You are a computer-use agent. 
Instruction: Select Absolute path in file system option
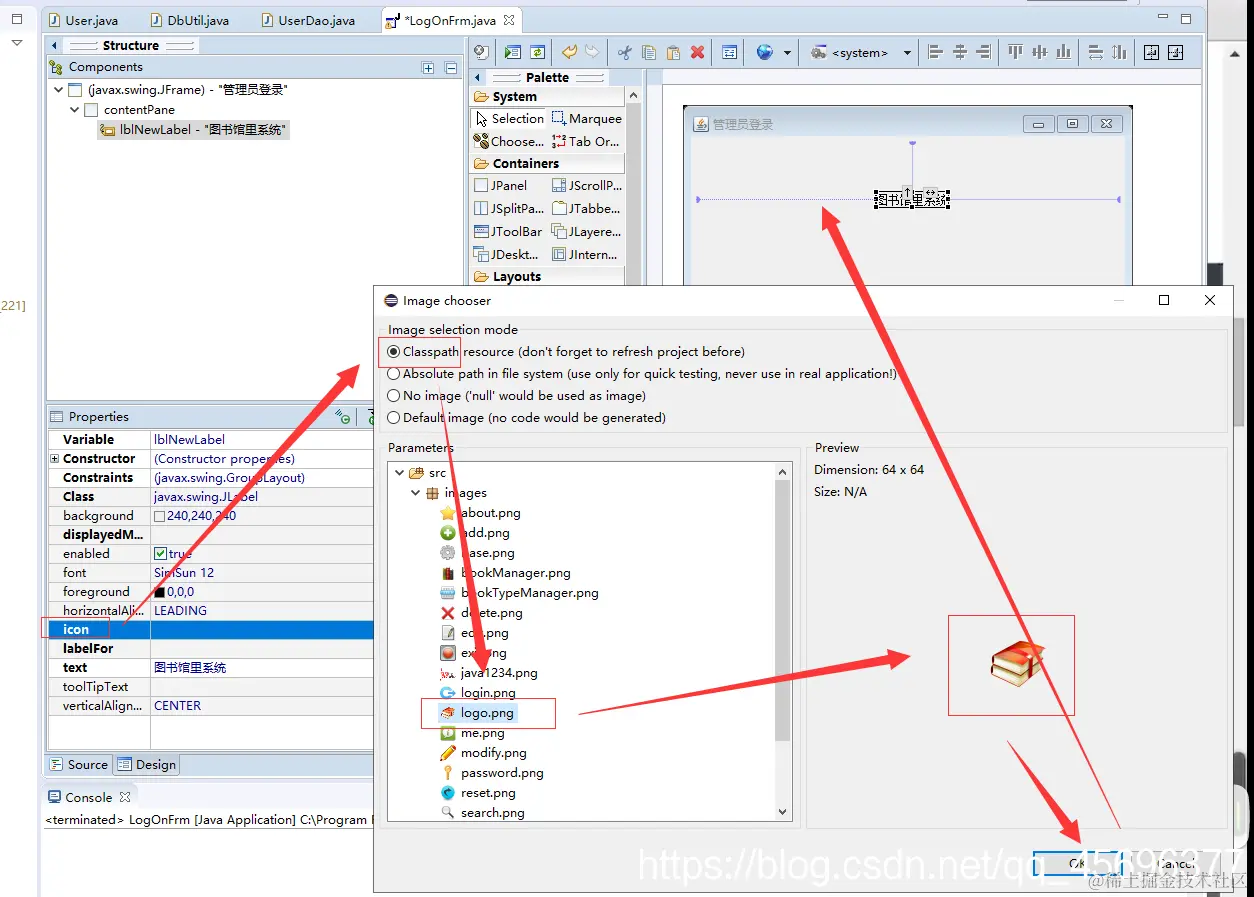tap(394, 374)
